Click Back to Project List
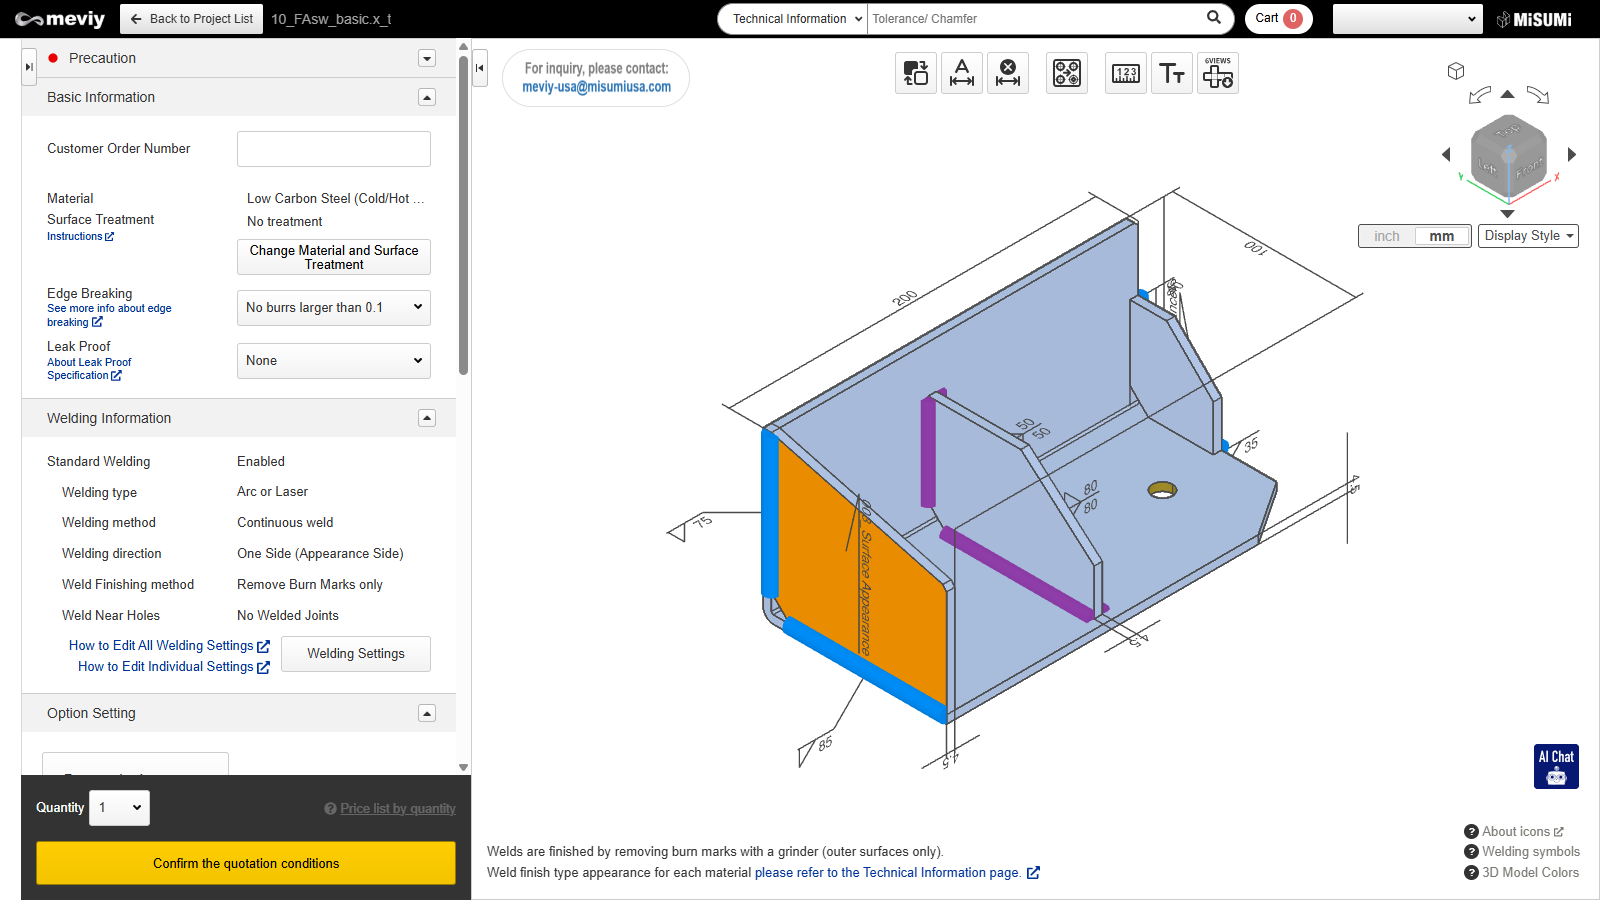 (x=192, y=19)
